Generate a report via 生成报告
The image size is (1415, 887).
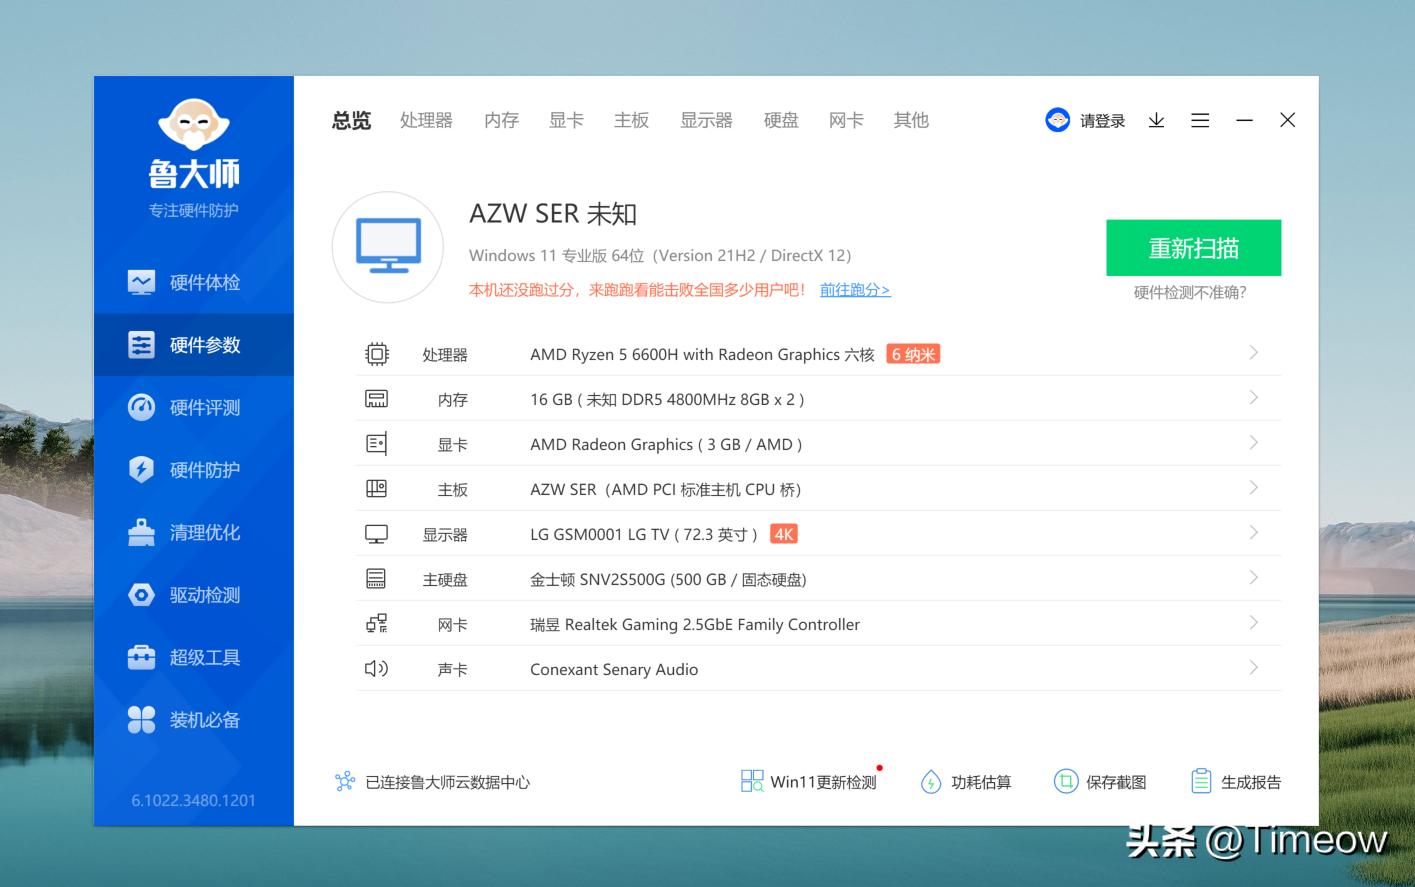pyautogui.click(x=1236, y=781)
